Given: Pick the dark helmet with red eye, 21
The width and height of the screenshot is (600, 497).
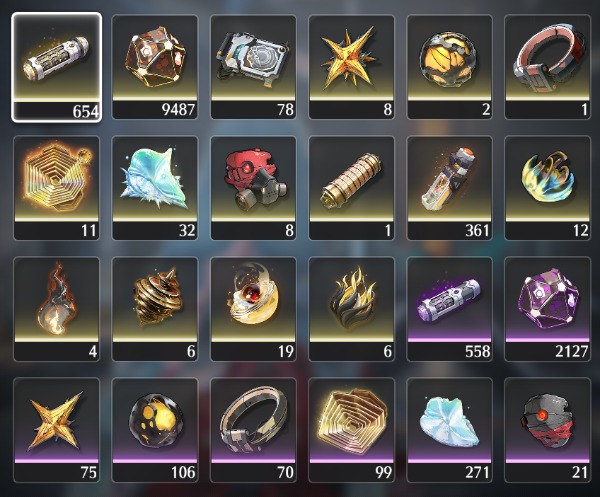Looking at the screenshot, I should click(548, 430).
